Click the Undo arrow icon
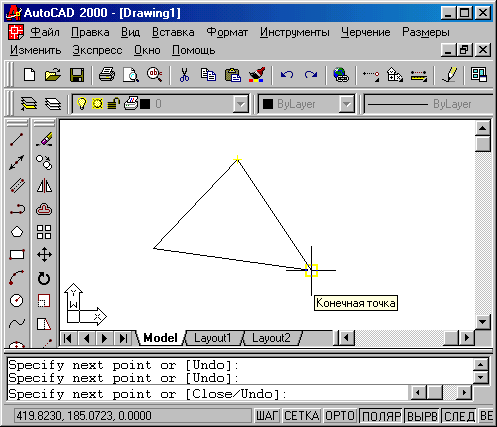497x427 pixels. pyautogui.click(x=287, y=75)
